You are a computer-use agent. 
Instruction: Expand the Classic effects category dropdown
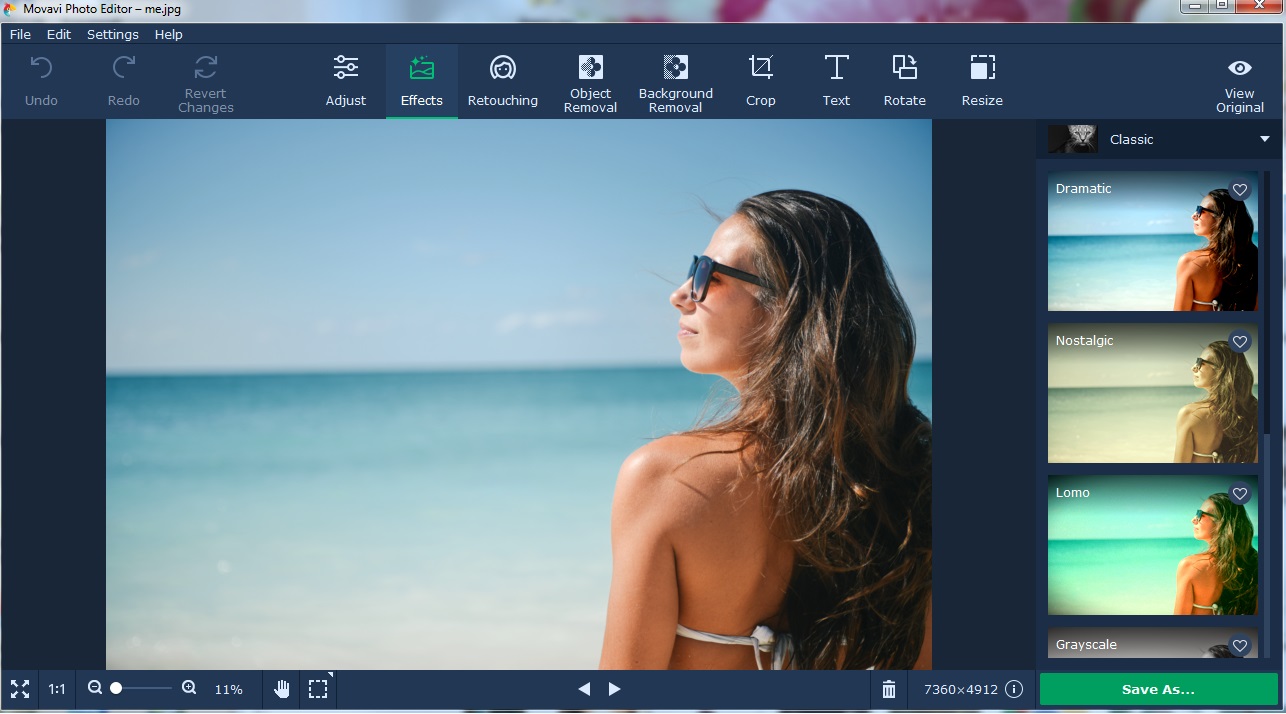[x=1264, y=139]
